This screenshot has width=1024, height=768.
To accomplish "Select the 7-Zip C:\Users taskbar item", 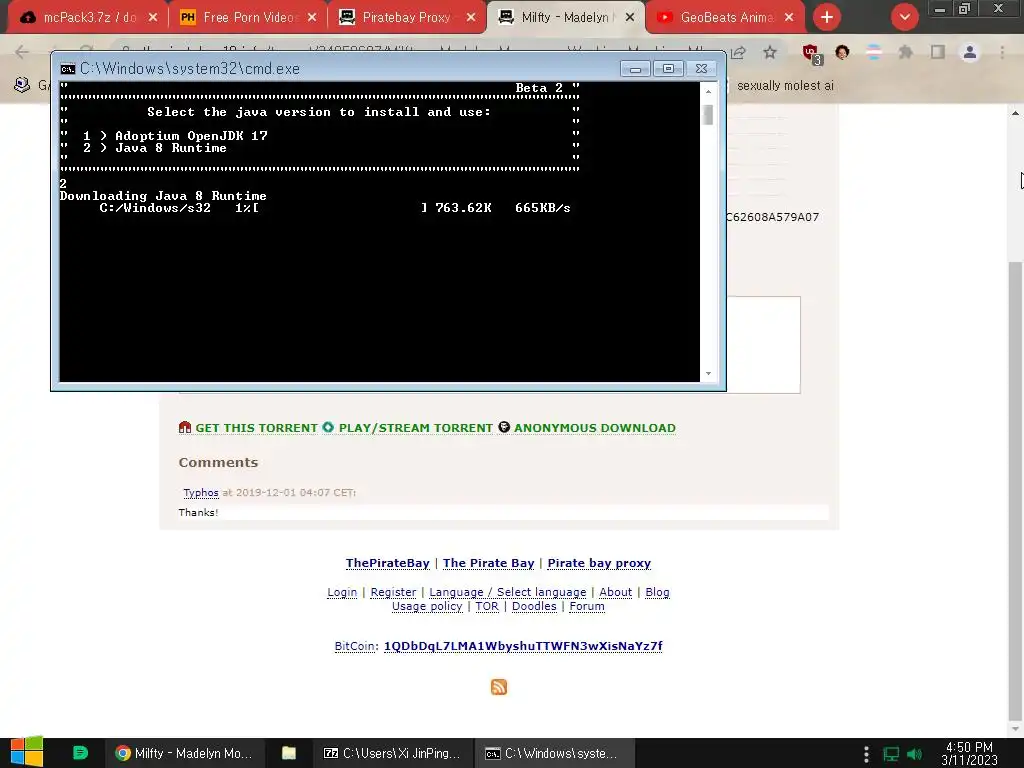I will tap(392, 754).
